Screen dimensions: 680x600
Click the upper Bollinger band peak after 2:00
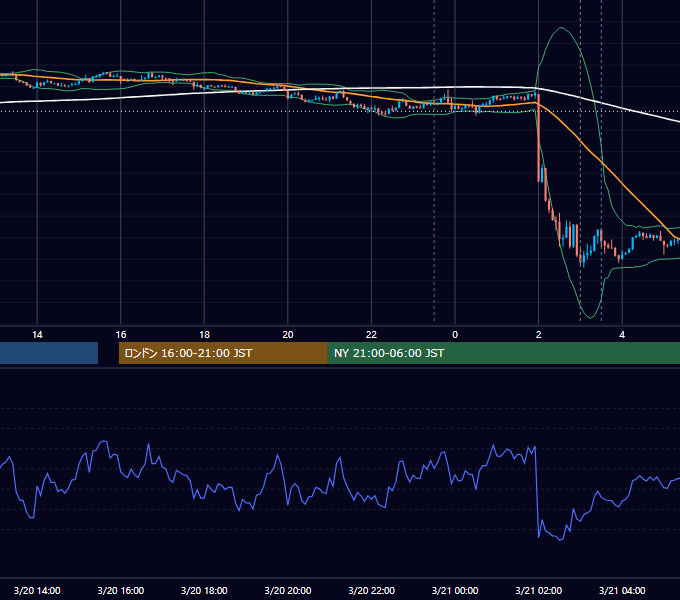coord(562,29)
